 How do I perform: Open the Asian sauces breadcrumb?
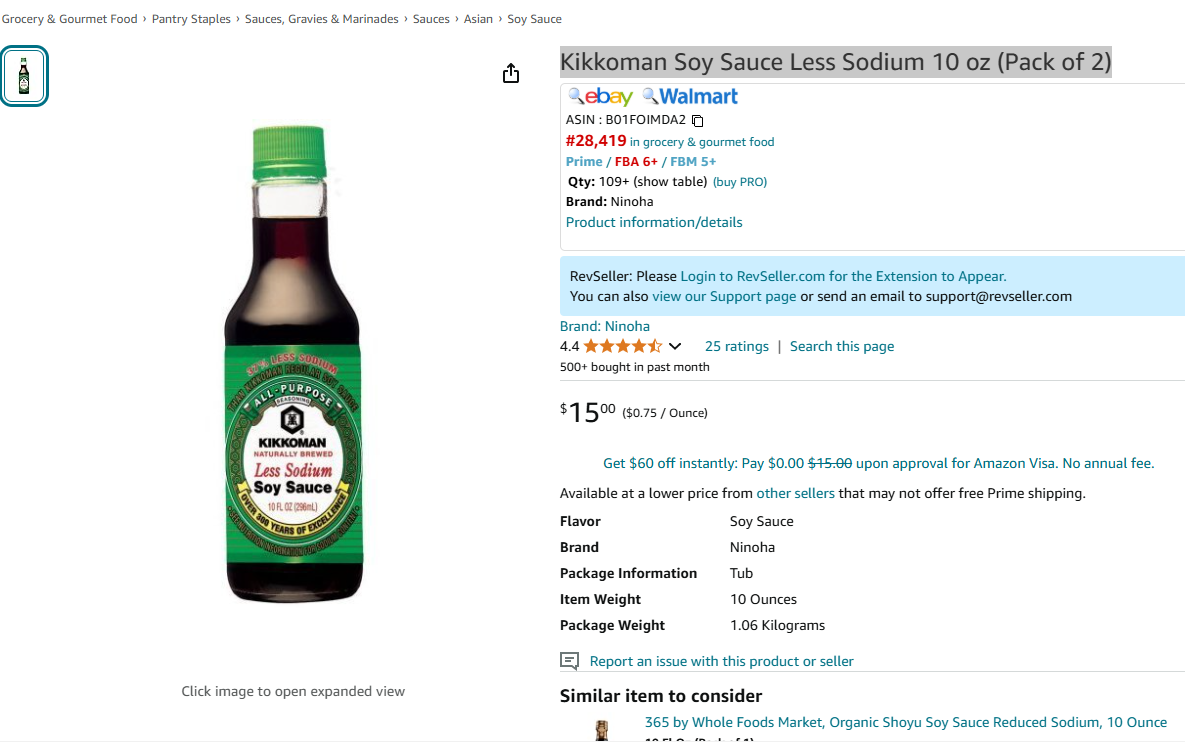478,19
